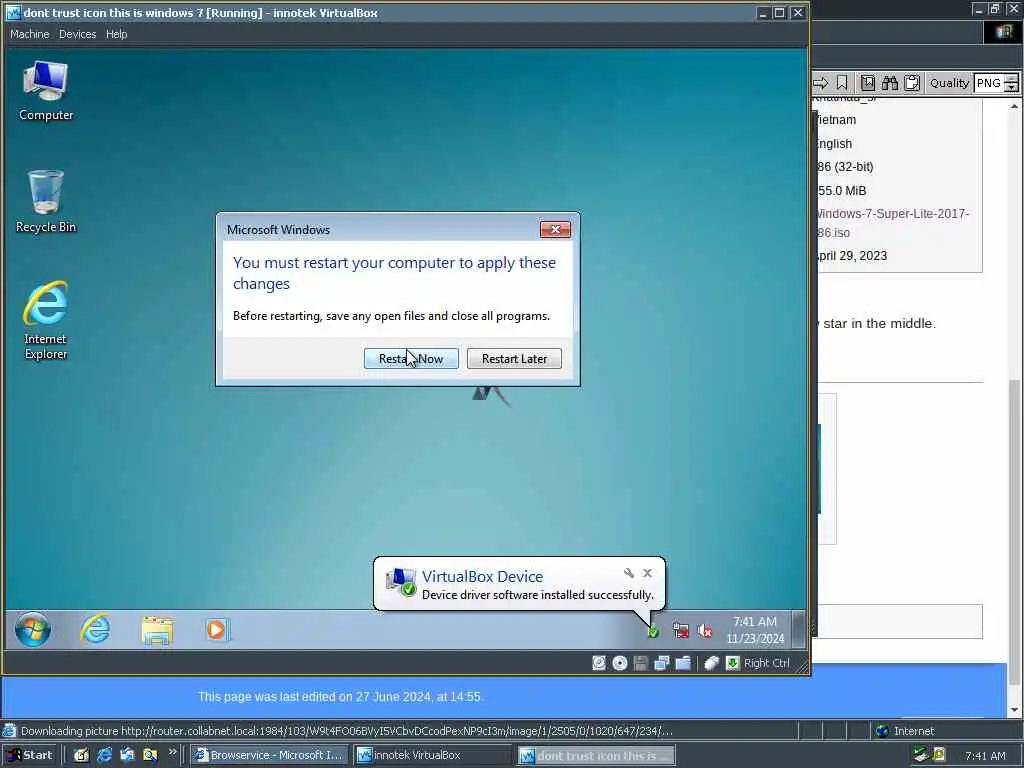Click the first quick launch icon beside Start
This screenshot has width=1024, height=768.
tap(81, 755)
